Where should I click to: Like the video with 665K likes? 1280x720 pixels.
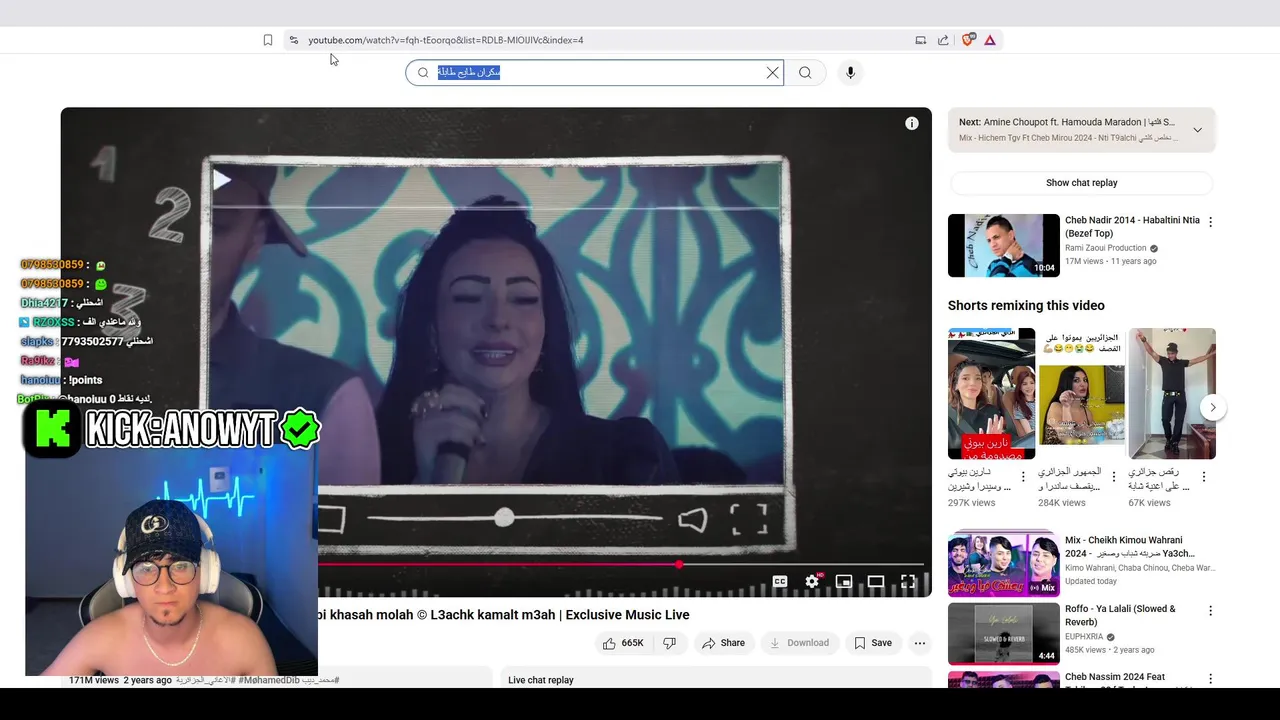point(622,643)
